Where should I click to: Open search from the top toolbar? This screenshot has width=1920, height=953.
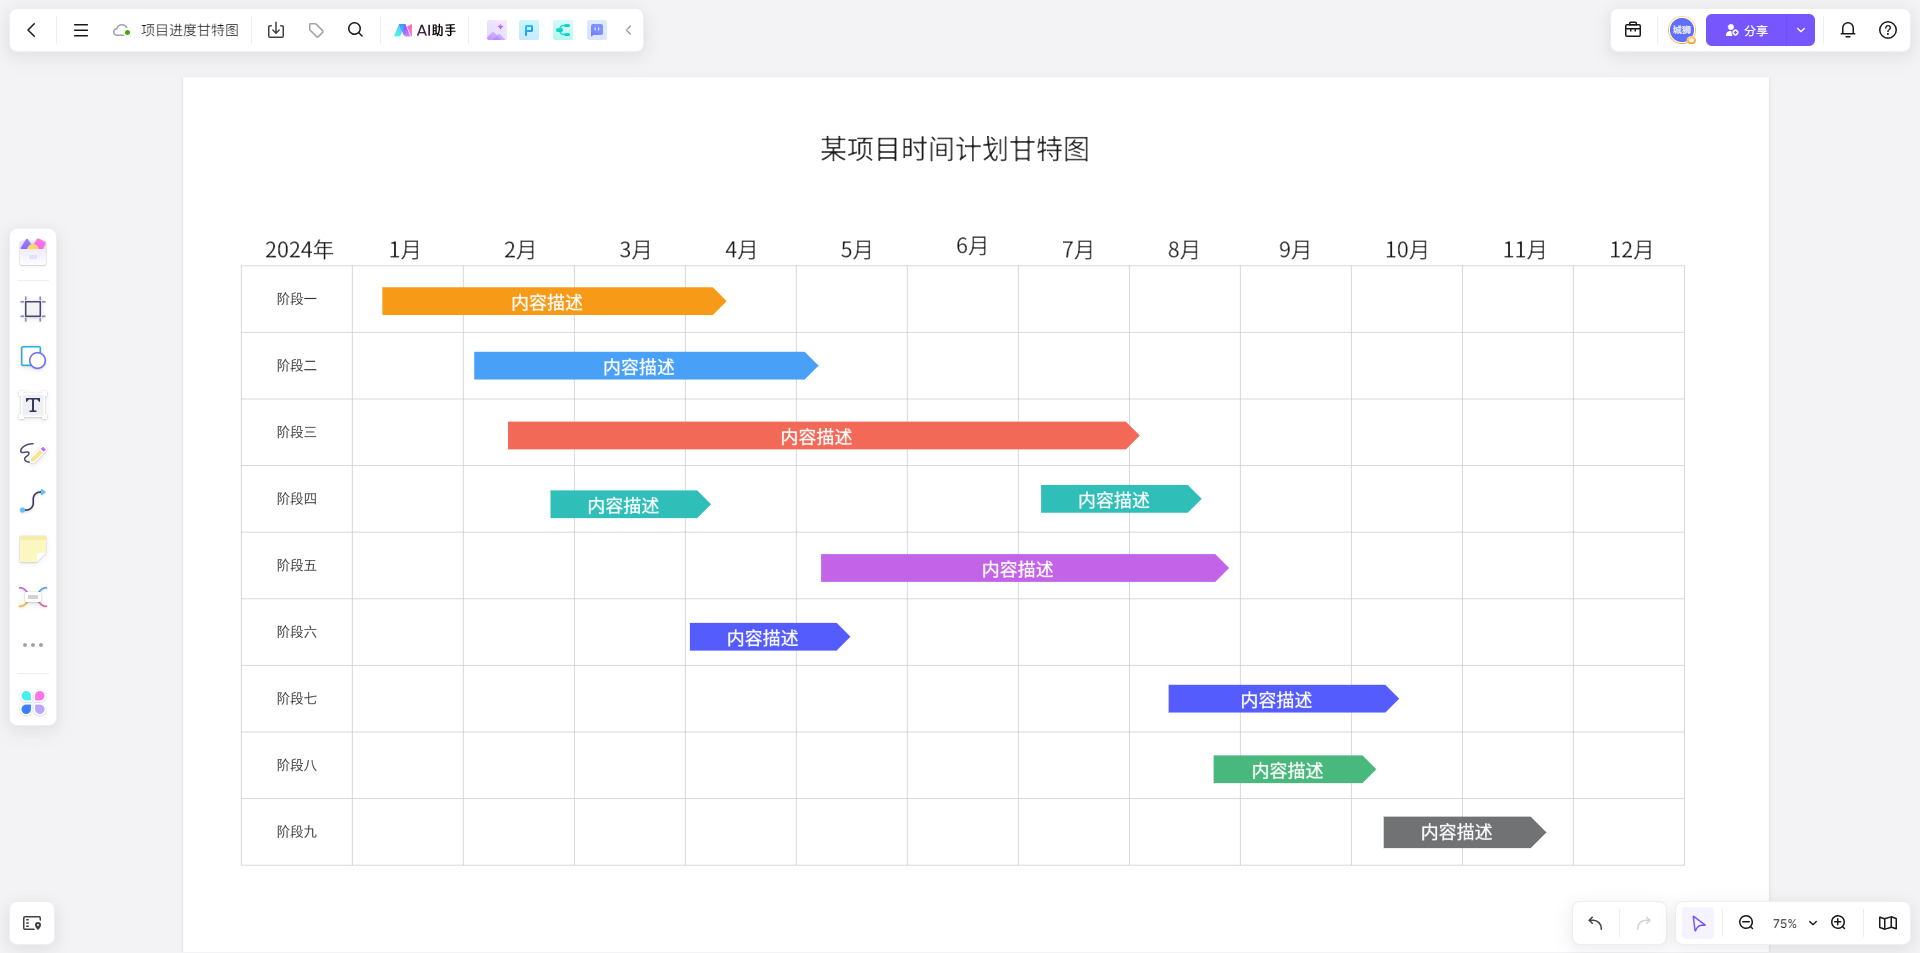click(x=355, y=30)
